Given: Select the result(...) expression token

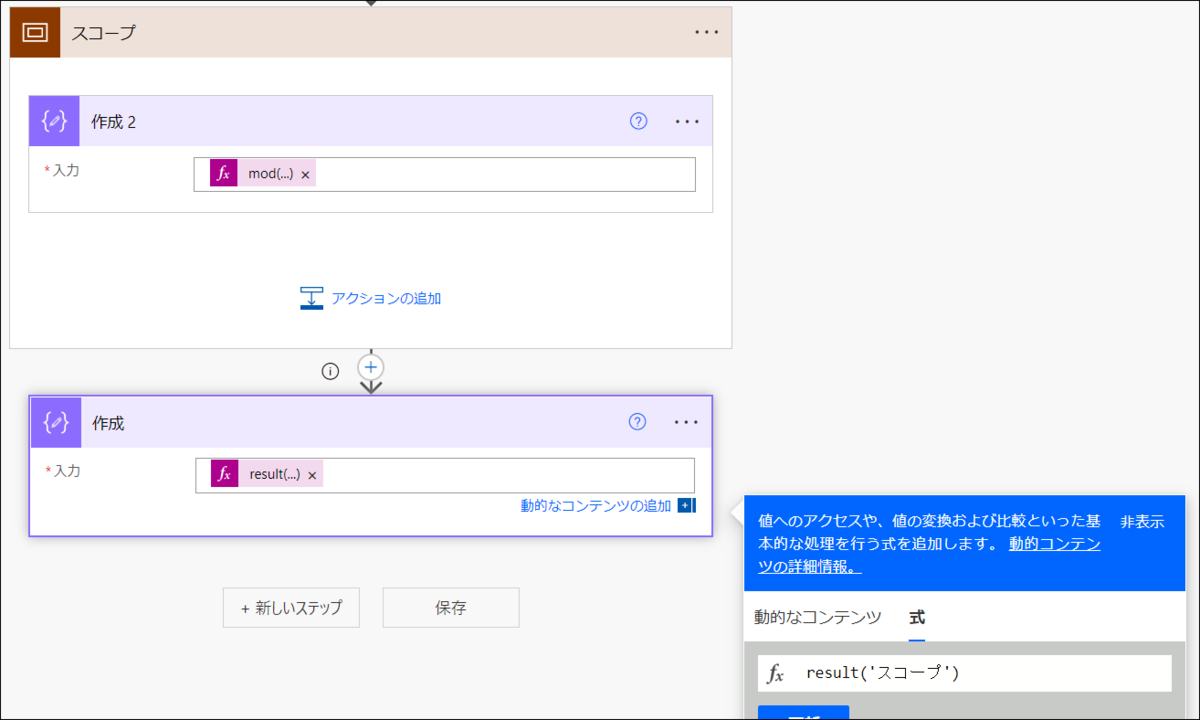Looking at the screenshot, I should pyautogui.click(x=267, y=474).
